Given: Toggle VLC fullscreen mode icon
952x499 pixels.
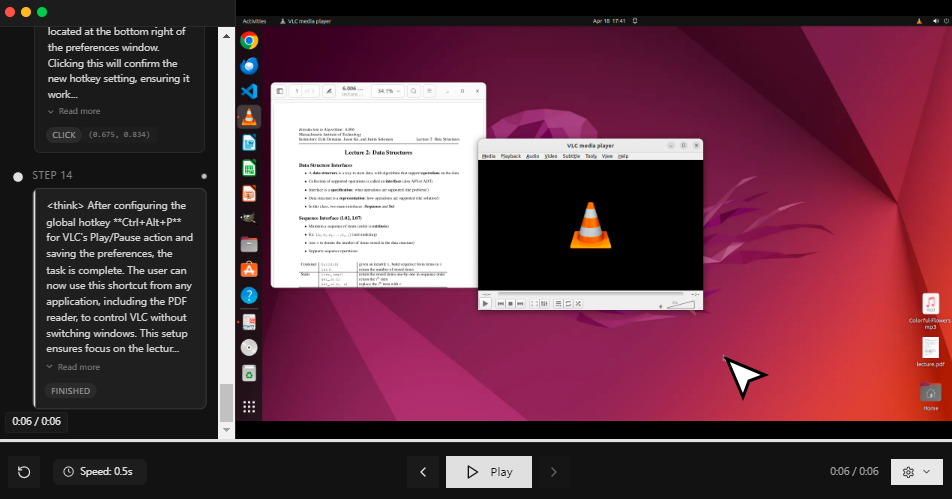Looking at the screenshot, I should [x=533, y=303].
